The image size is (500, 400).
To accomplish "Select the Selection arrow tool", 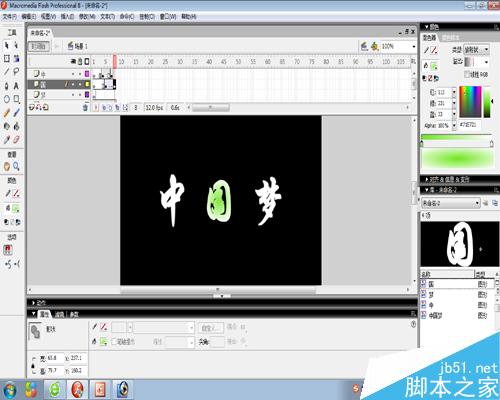I will (x=7, y=45).
